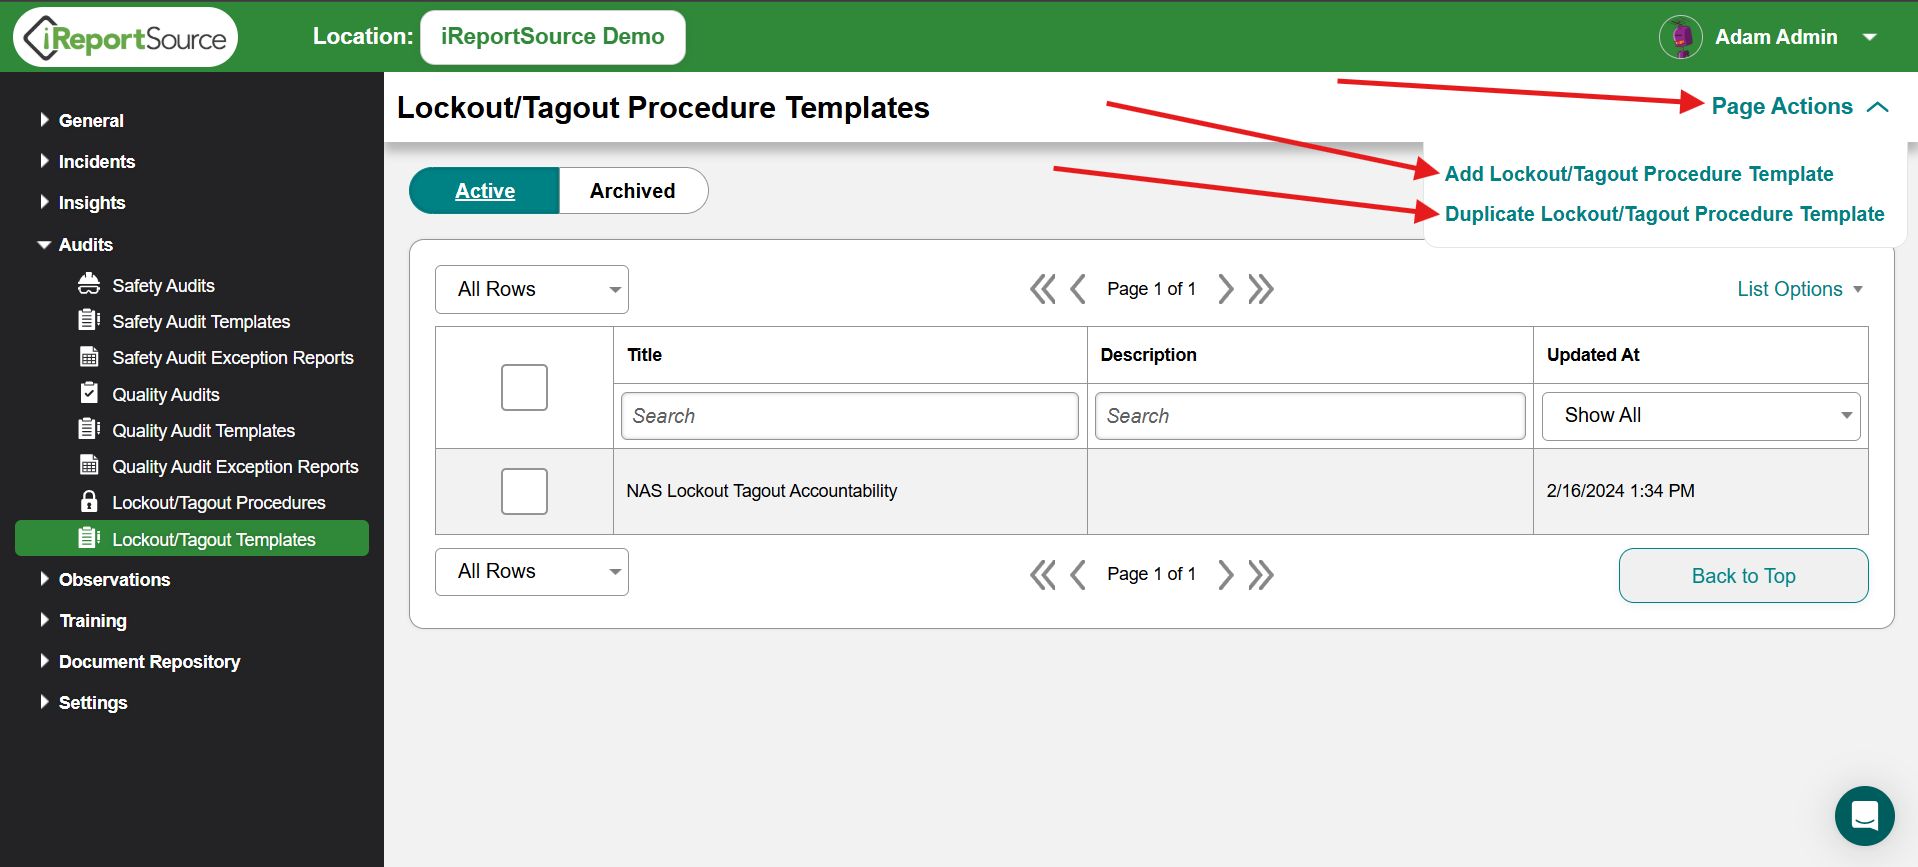The width and height of the screenshot is (1918, 867).
Task: Go to last page in bottom pager
Action: point(1261,574)
